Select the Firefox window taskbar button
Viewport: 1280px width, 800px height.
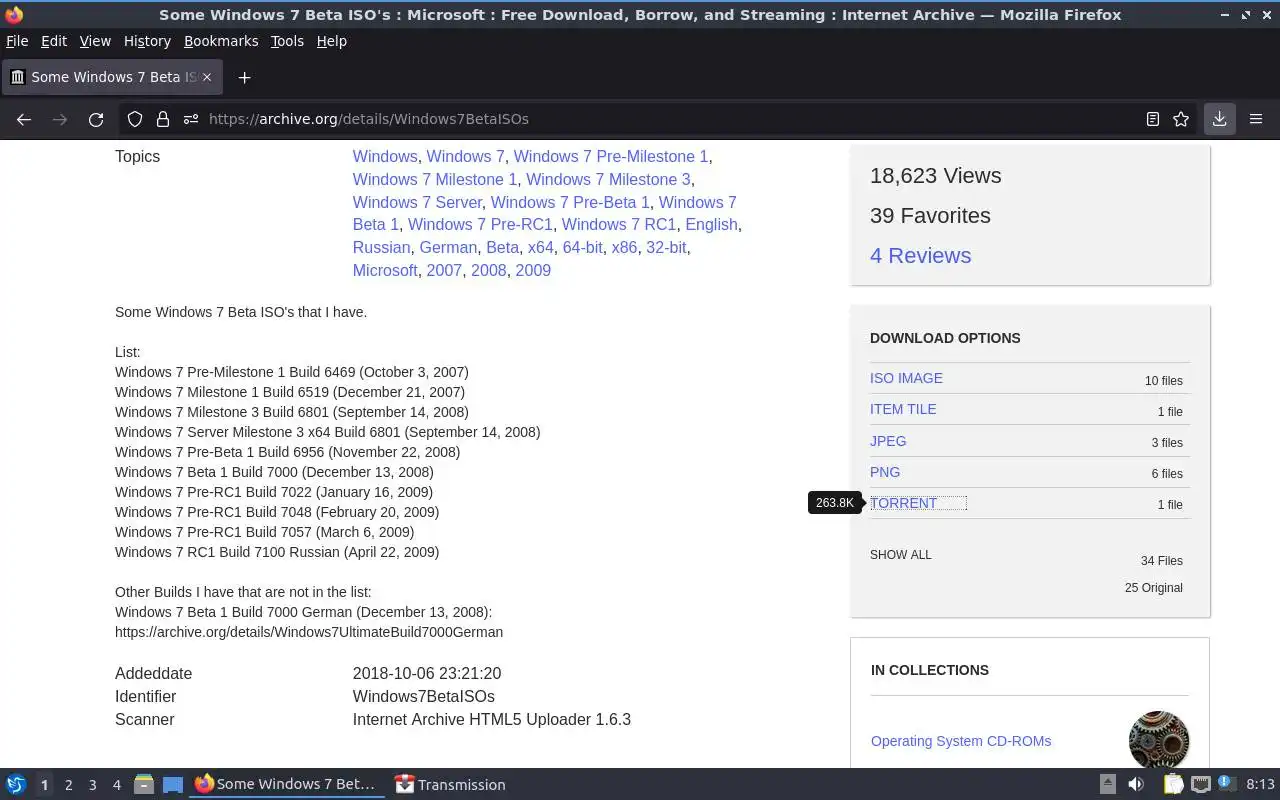coord(286,784)
